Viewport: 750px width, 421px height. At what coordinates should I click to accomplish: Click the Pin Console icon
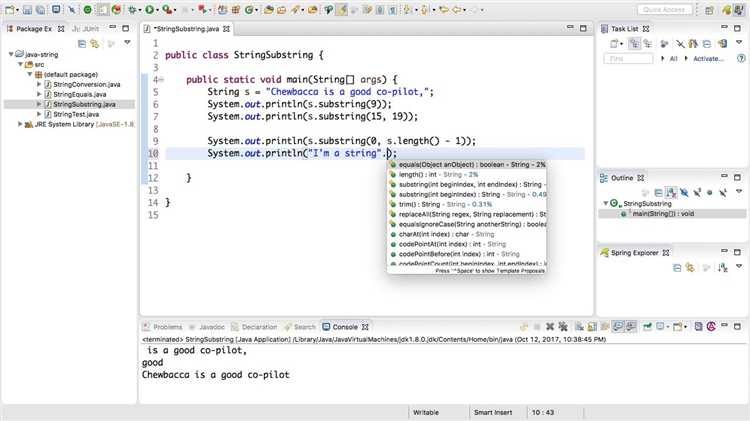click(647, 327)
